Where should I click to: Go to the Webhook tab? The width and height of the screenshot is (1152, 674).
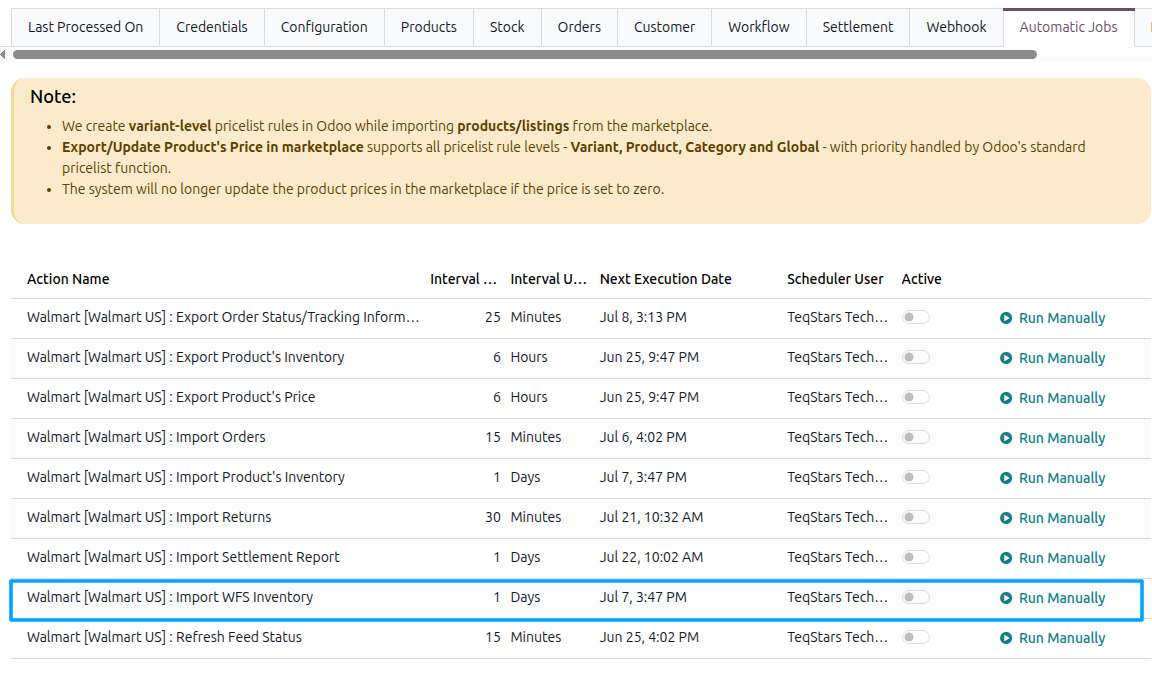click(956, 27)
